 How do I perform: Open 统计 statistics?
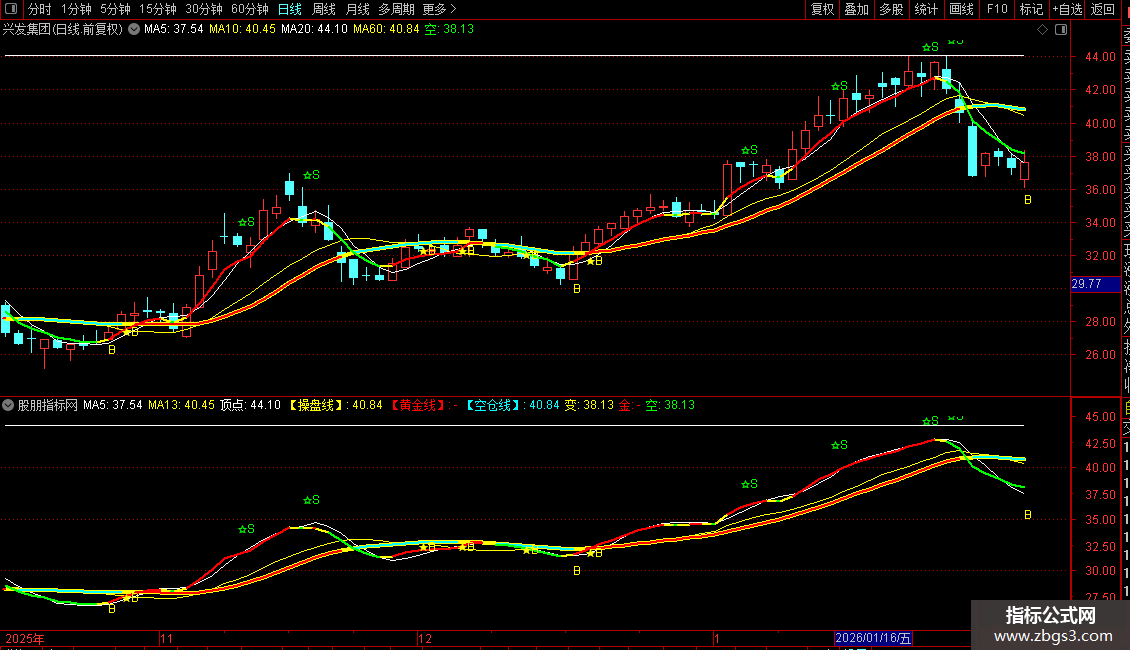926,9
